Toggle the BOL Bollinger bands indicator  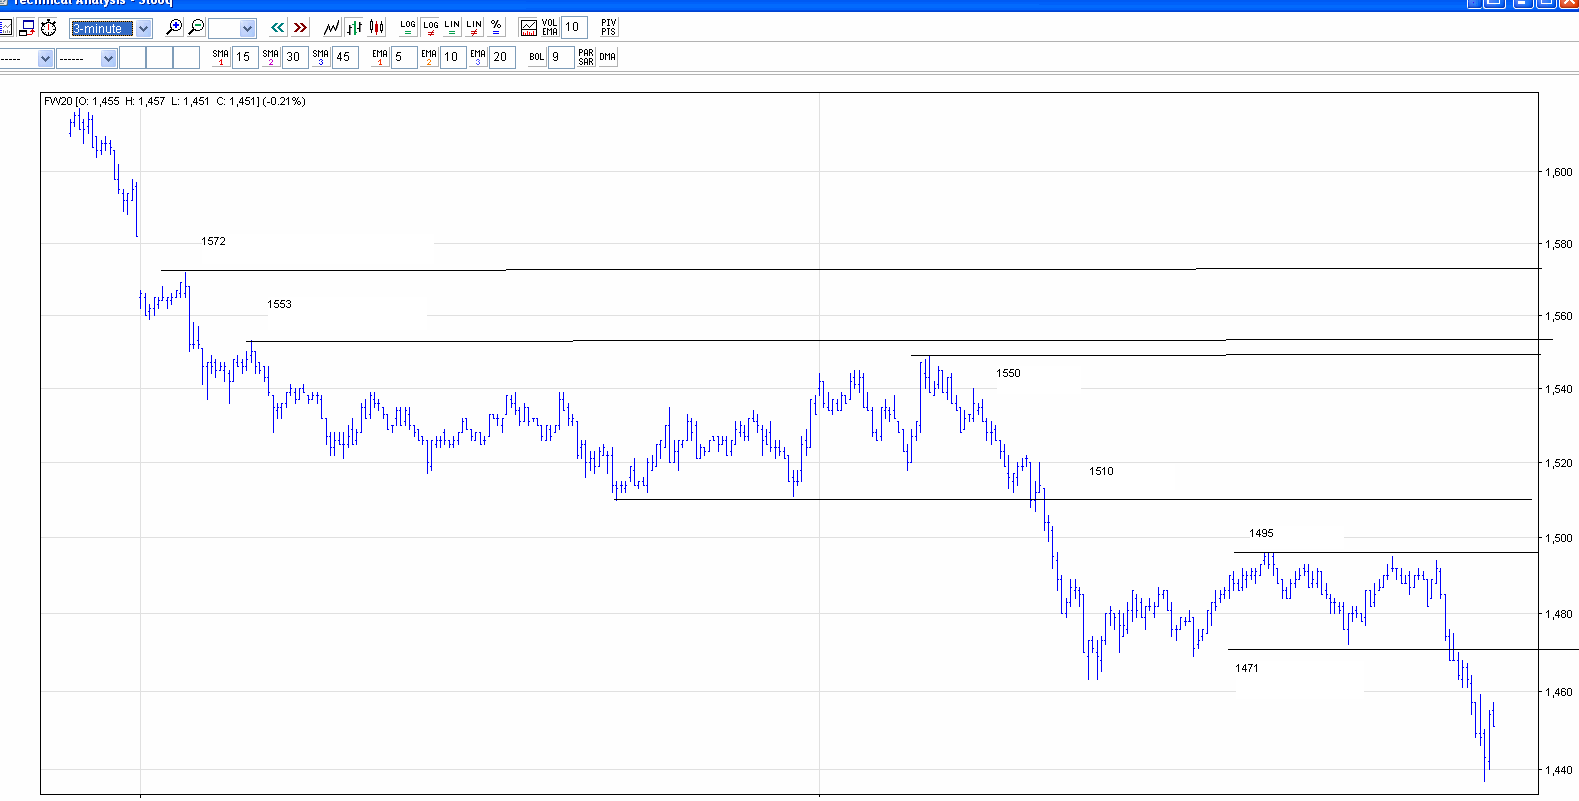[537, 57]
